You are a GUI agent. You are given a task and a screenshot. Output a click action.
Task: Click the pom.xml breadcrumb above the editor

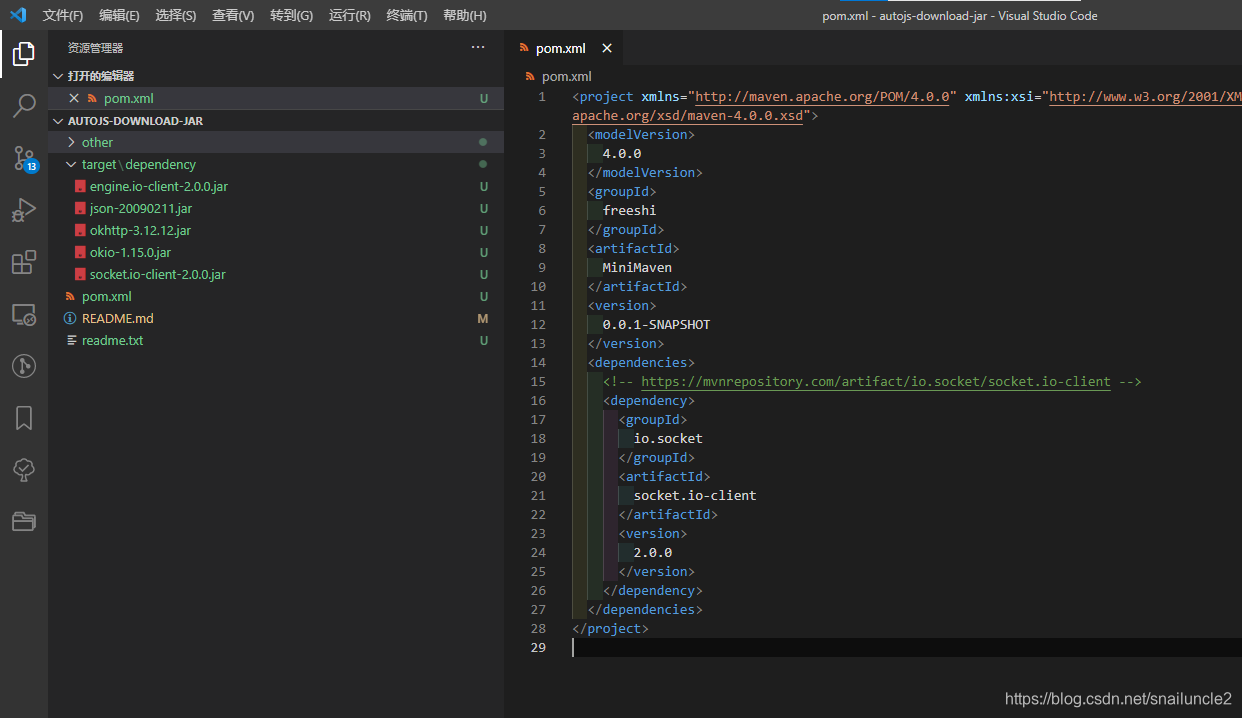[x=566, y=76]
